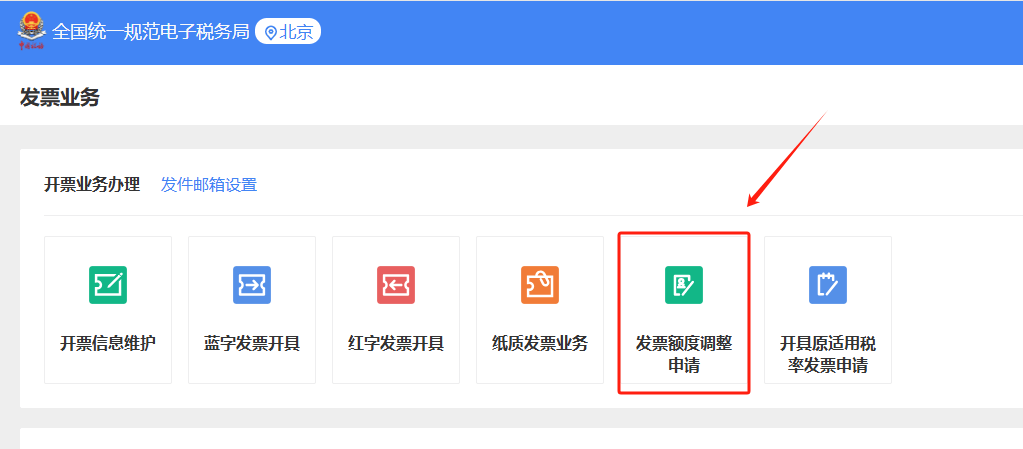The width and height of the screenshot is (1023, 449).
Task: Click the 全国统一规范电子税务局 site title
Action: pyautogui.click(x=150, y=32)
